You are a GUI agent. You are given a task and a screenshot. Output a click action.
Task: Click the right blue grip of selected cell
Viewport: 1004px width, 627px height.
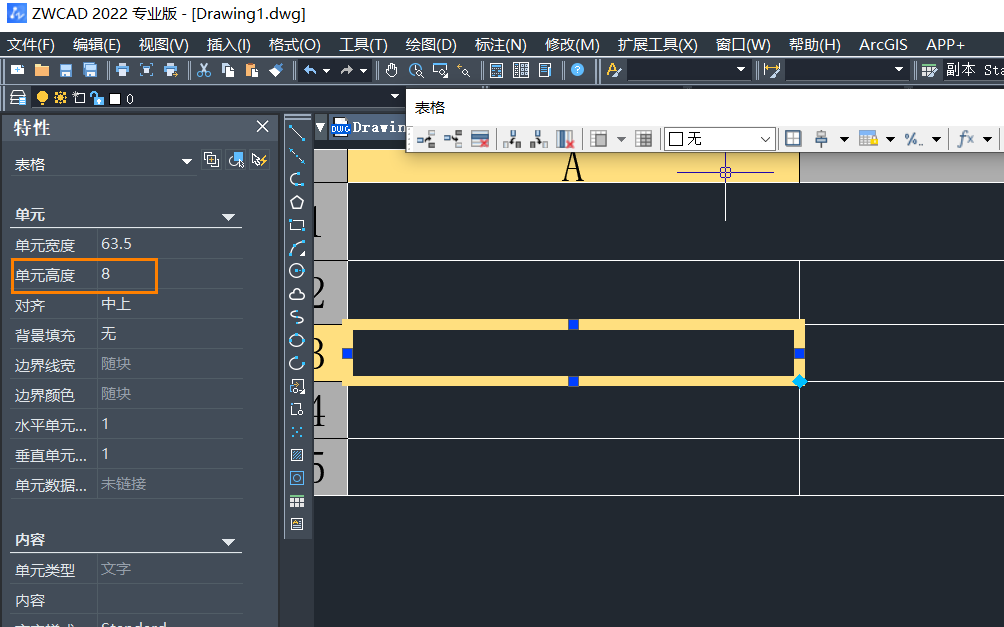799,354
